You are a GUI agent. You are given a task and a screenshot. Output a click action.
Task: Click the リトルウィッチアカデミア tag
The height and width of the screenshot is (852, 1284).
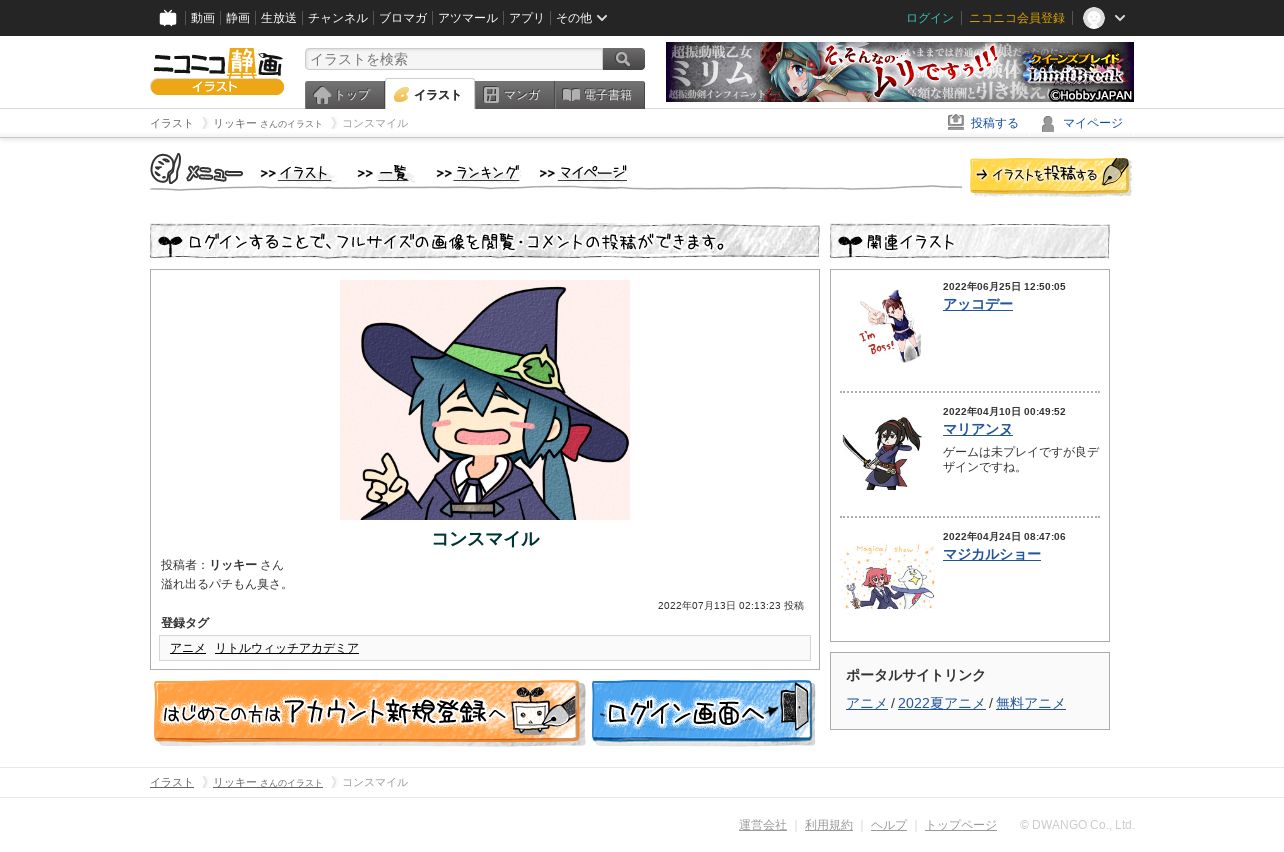pos(287,648)
